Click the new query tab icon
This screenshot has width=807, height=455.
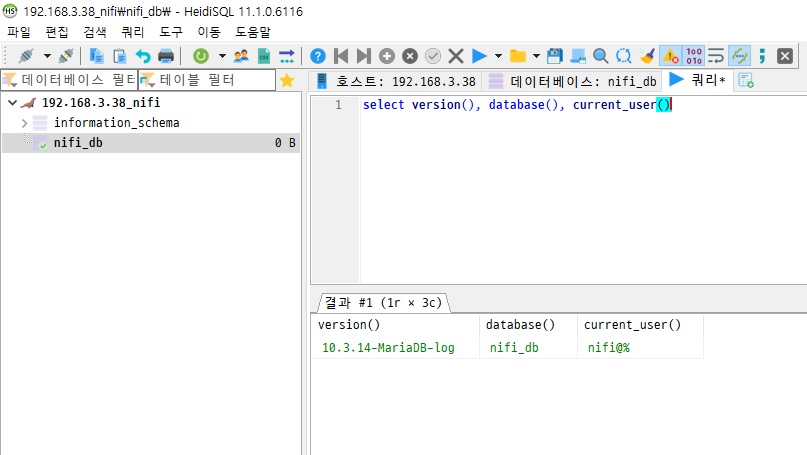[745, 80]
